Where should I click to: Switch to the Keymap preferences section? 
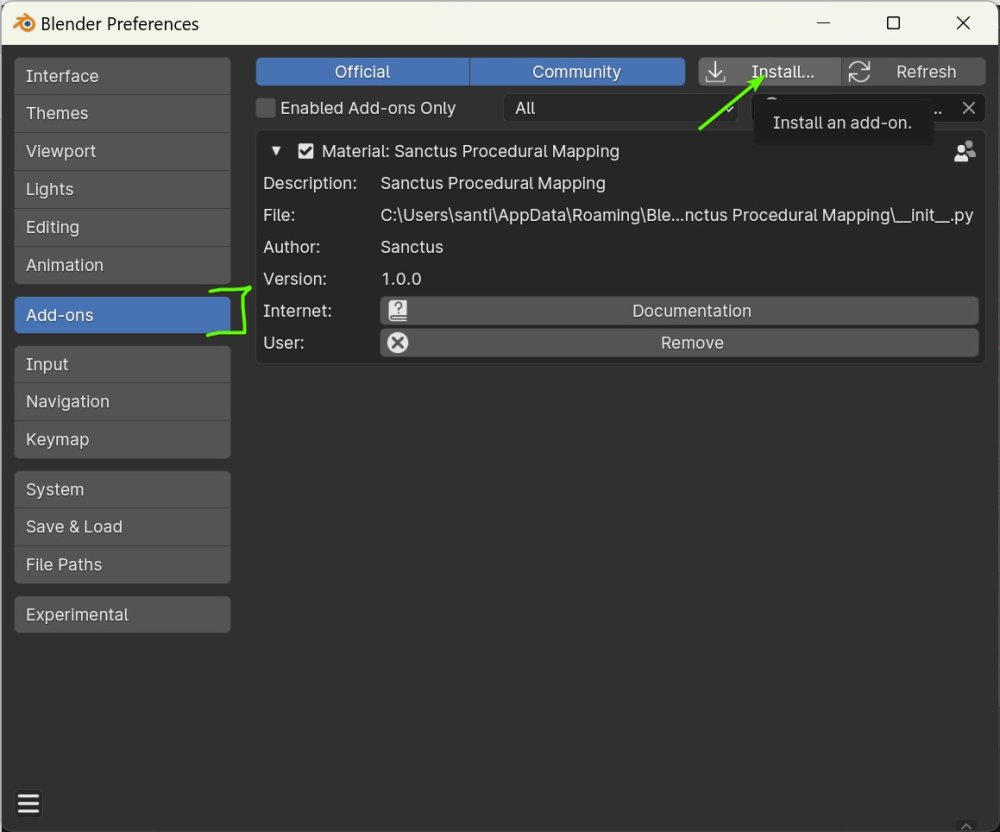click(x=122, y=440)
